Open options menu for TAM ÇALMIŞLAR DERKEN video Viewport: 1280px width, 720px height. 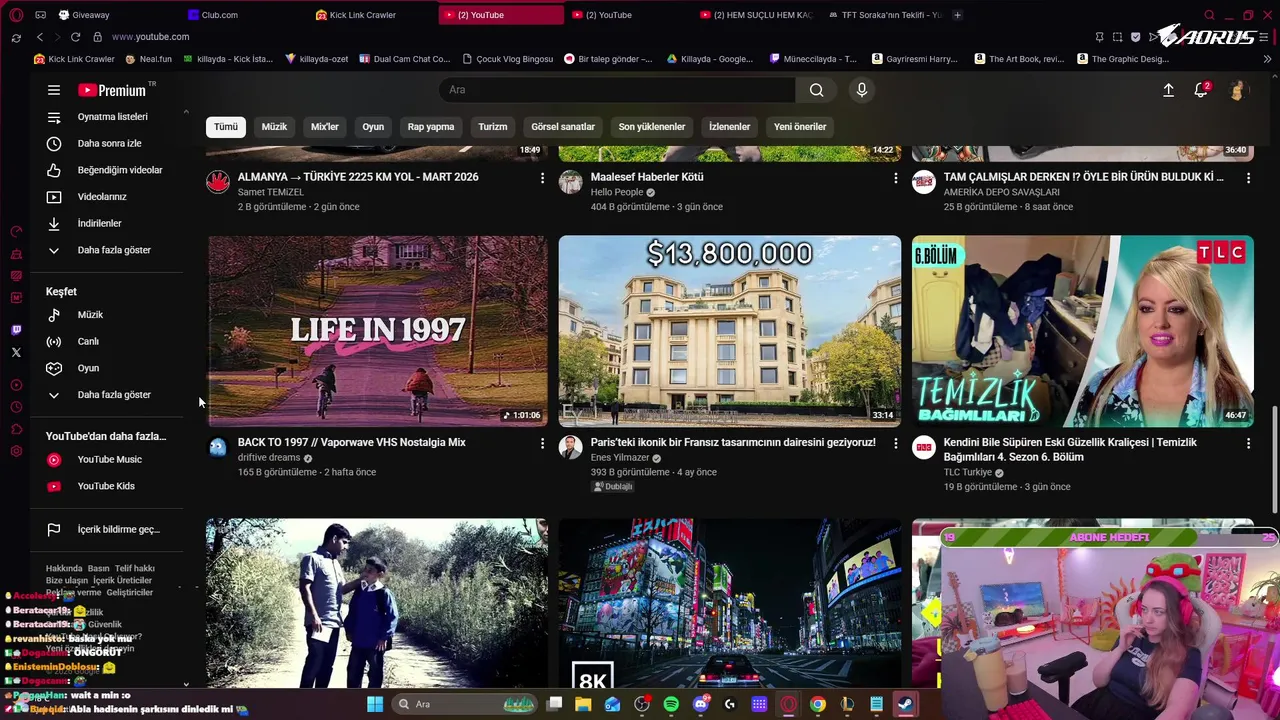[1248, 178]
